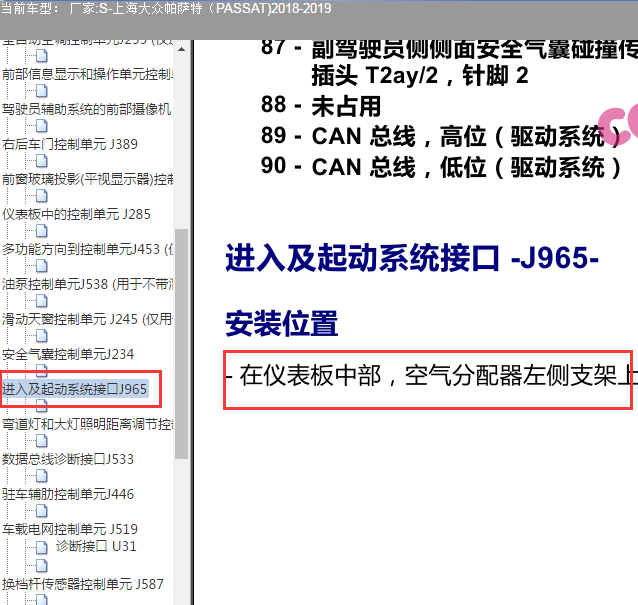
Task: Click the text 插头 T2ay/2，针脚 2
Action: [420, 76]
